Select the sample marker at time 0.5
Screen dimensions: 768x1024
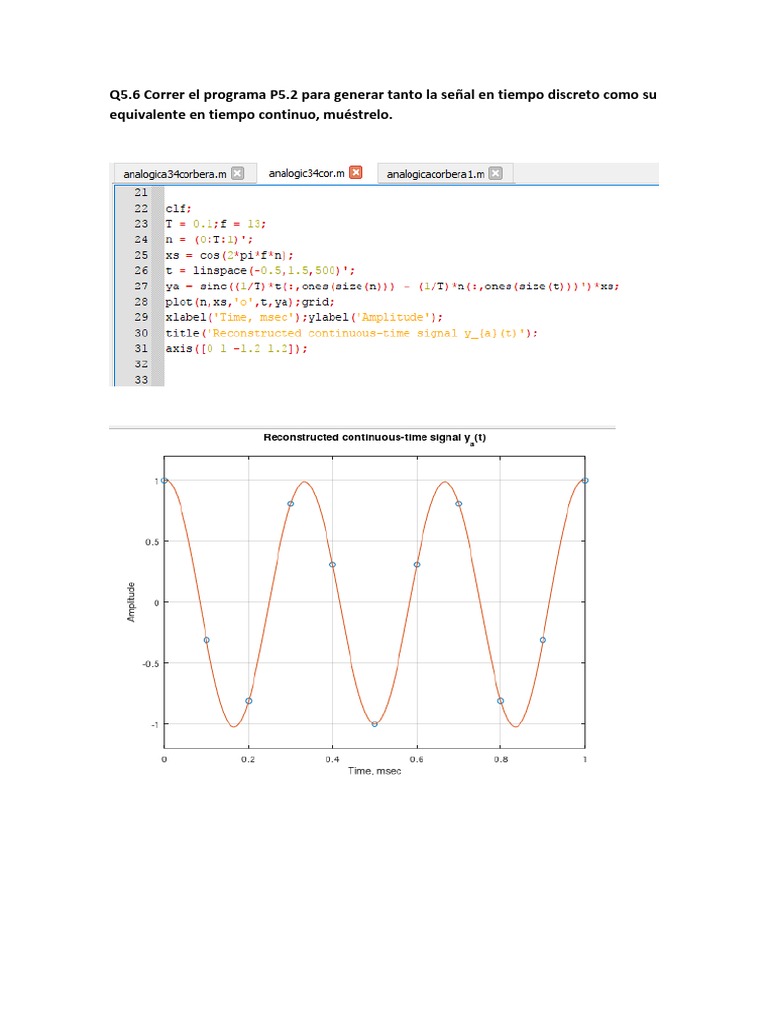375,724
